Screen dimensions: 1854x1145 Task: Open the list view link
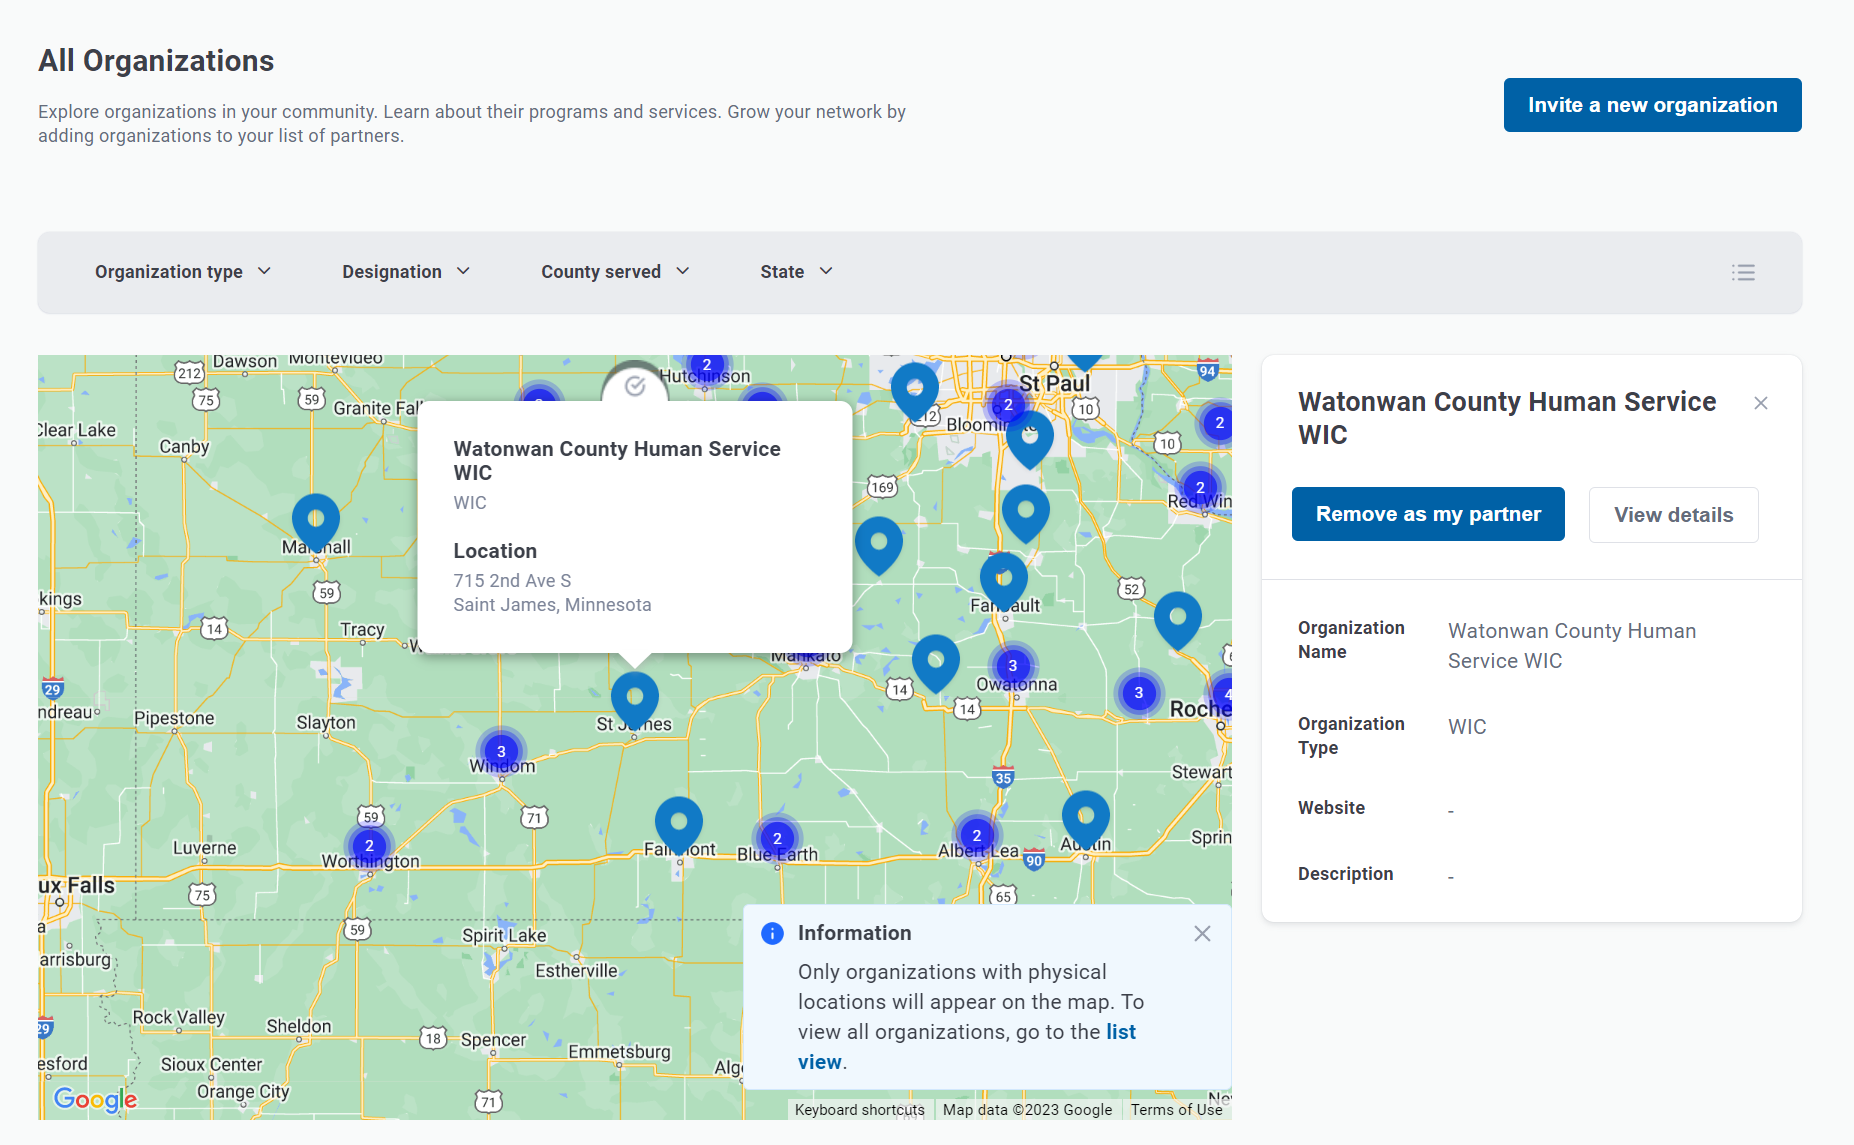click(1120, 1032)
